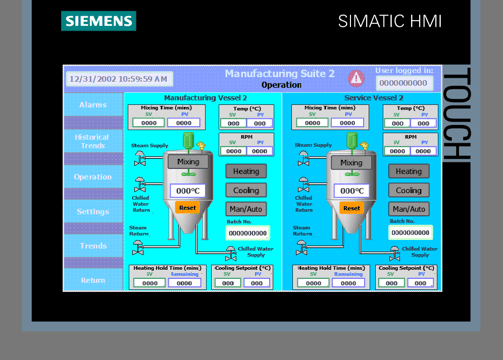The height and width of the screenshot is (360, 503).
Task: Set Temp SV for Manufacturing Vessel 2
Action: [233, 123]
